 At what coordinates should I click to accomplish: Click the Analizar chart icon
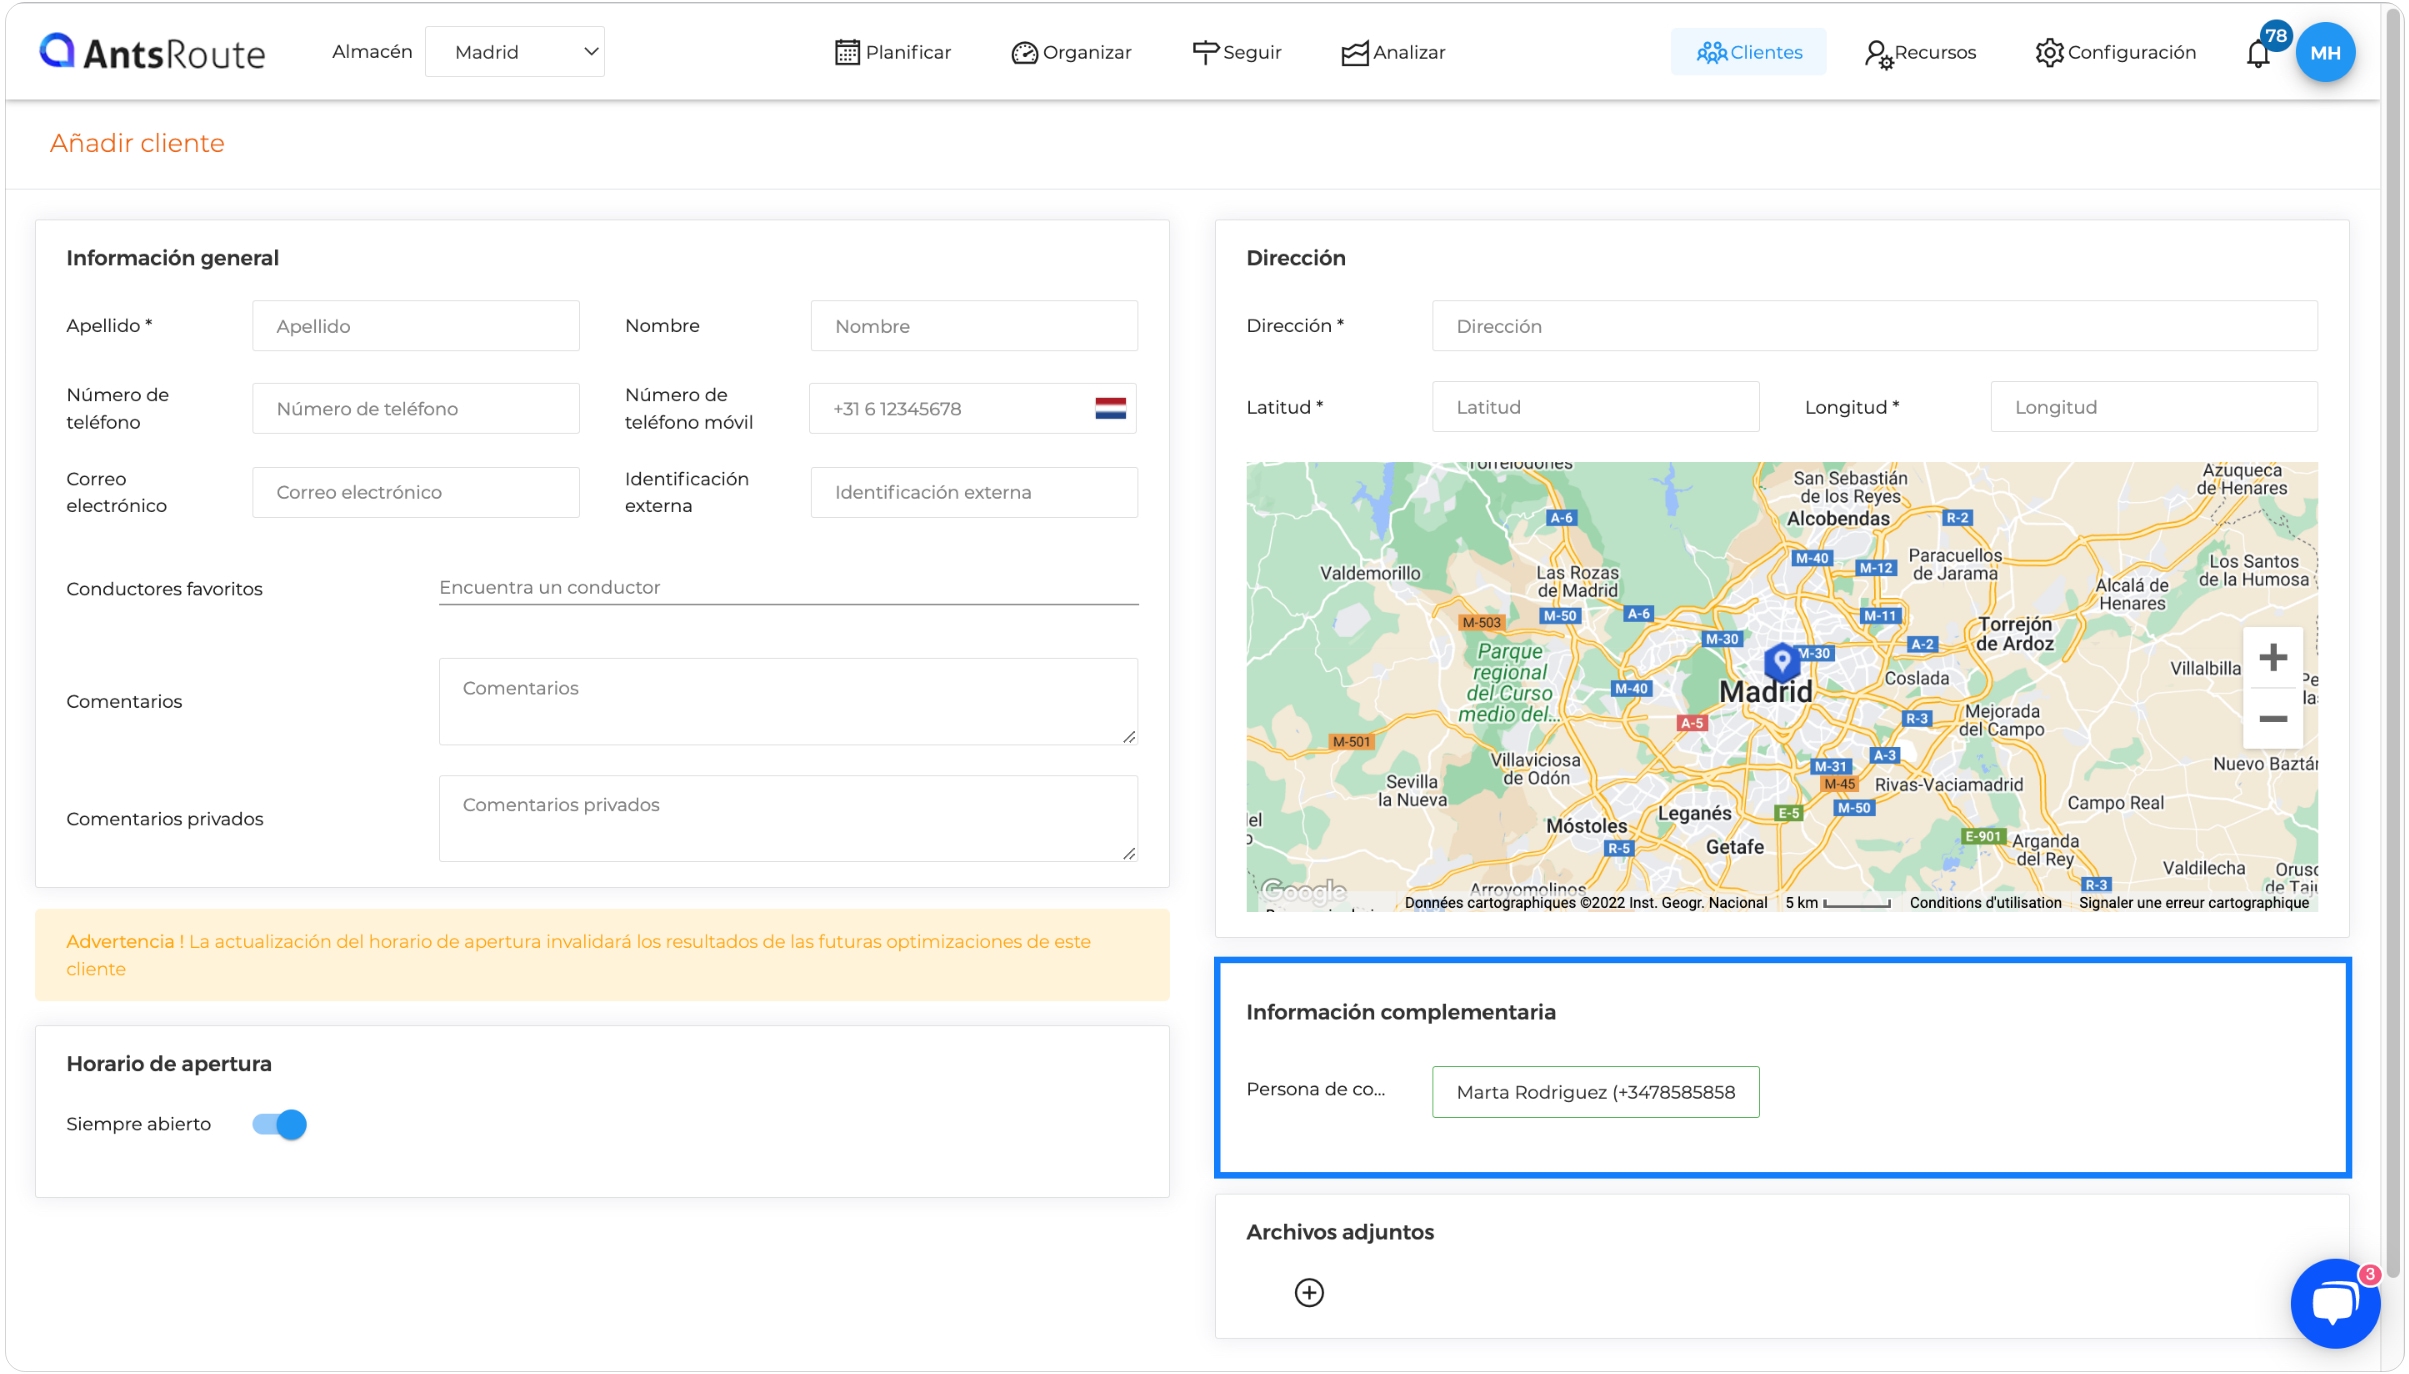point(1354,52)
